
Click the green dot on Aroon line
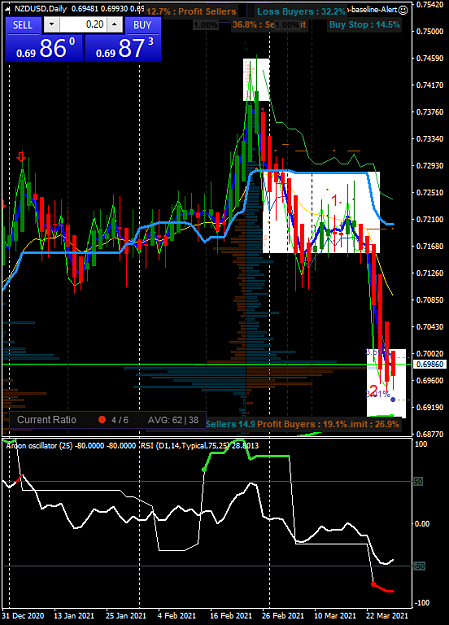[x=204, y=470]
